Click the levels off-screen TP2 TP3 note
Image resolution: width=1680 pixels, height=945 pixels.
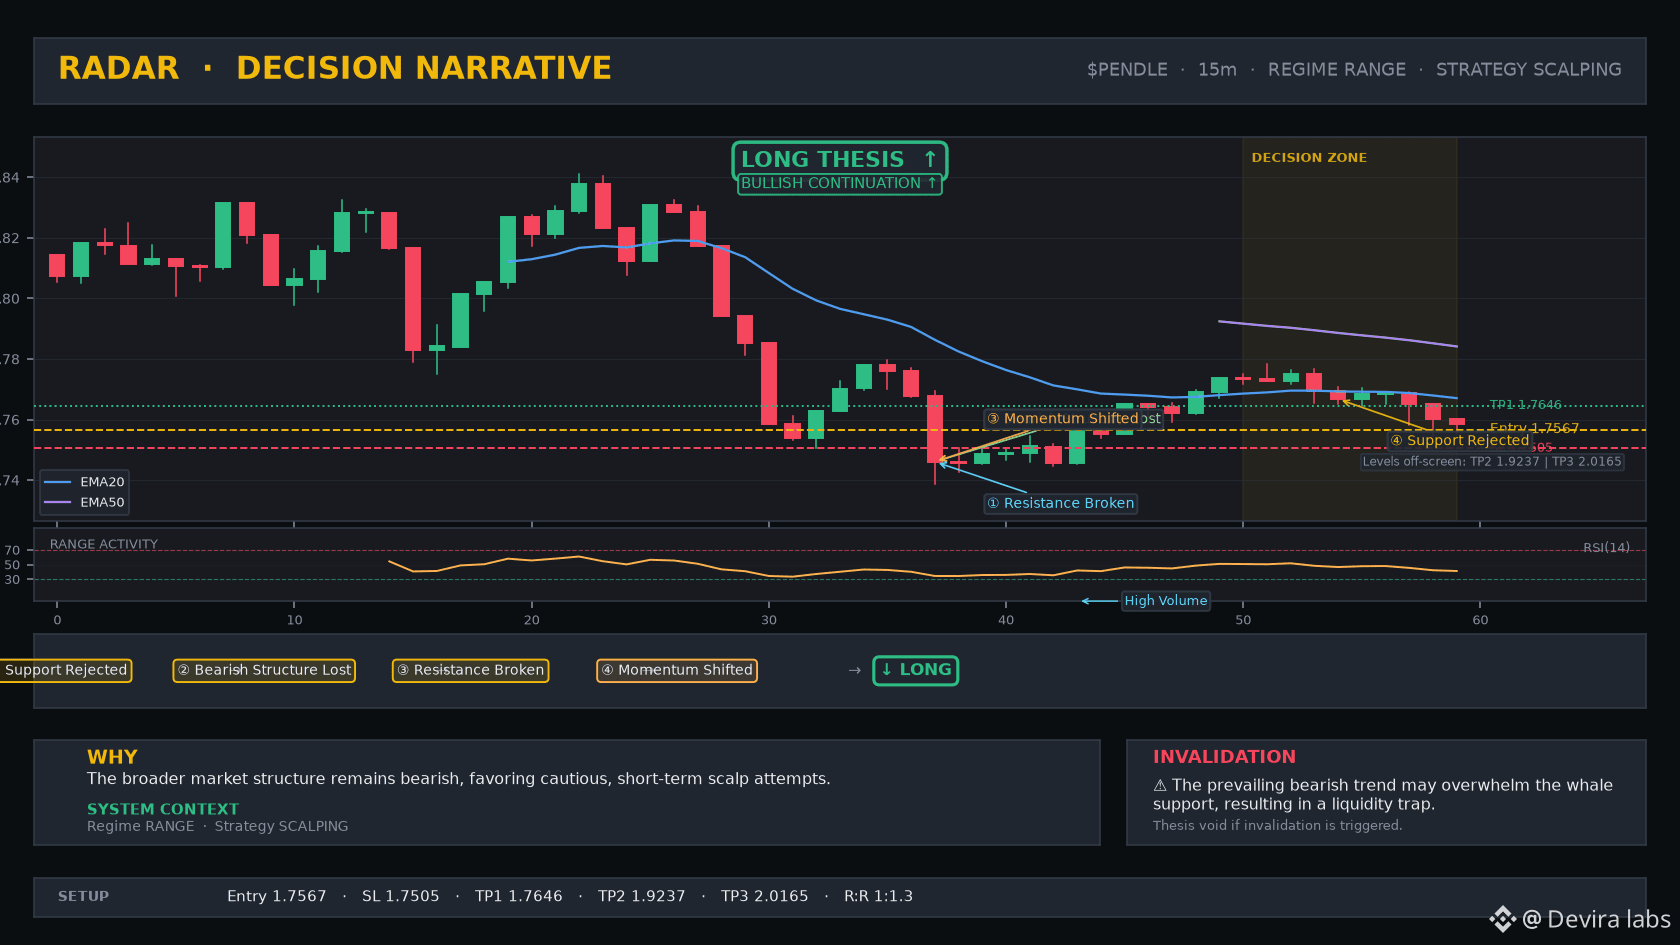coord(1492,461)
